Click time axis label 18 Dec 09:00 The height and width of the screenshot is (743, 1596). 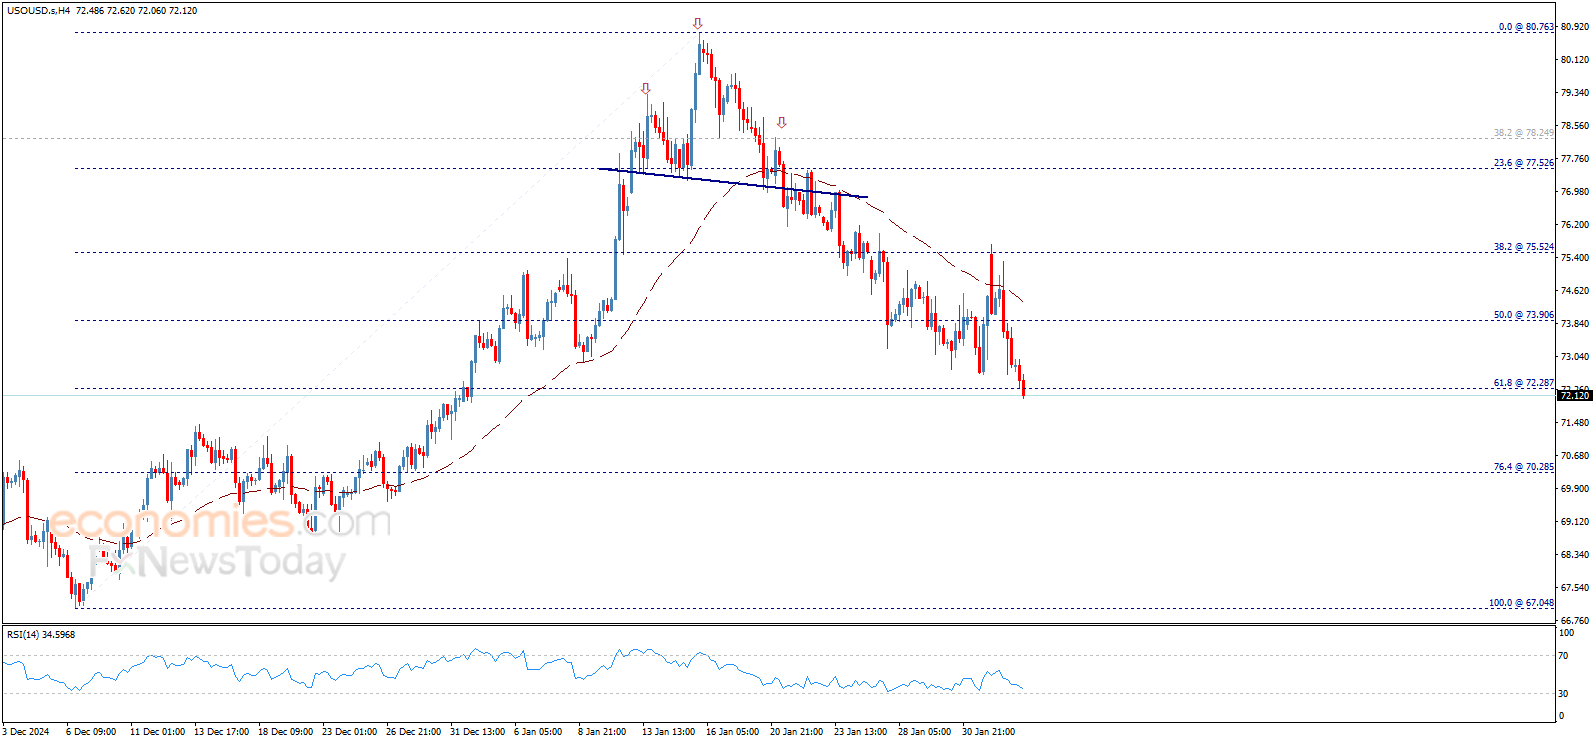click(286, 732)
